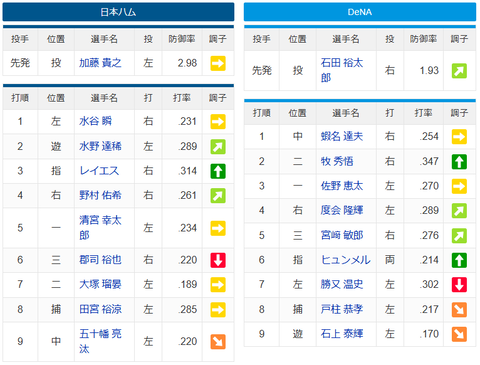
Task: Open player link 石上 泰輝
Action: (x=342, y=333)
